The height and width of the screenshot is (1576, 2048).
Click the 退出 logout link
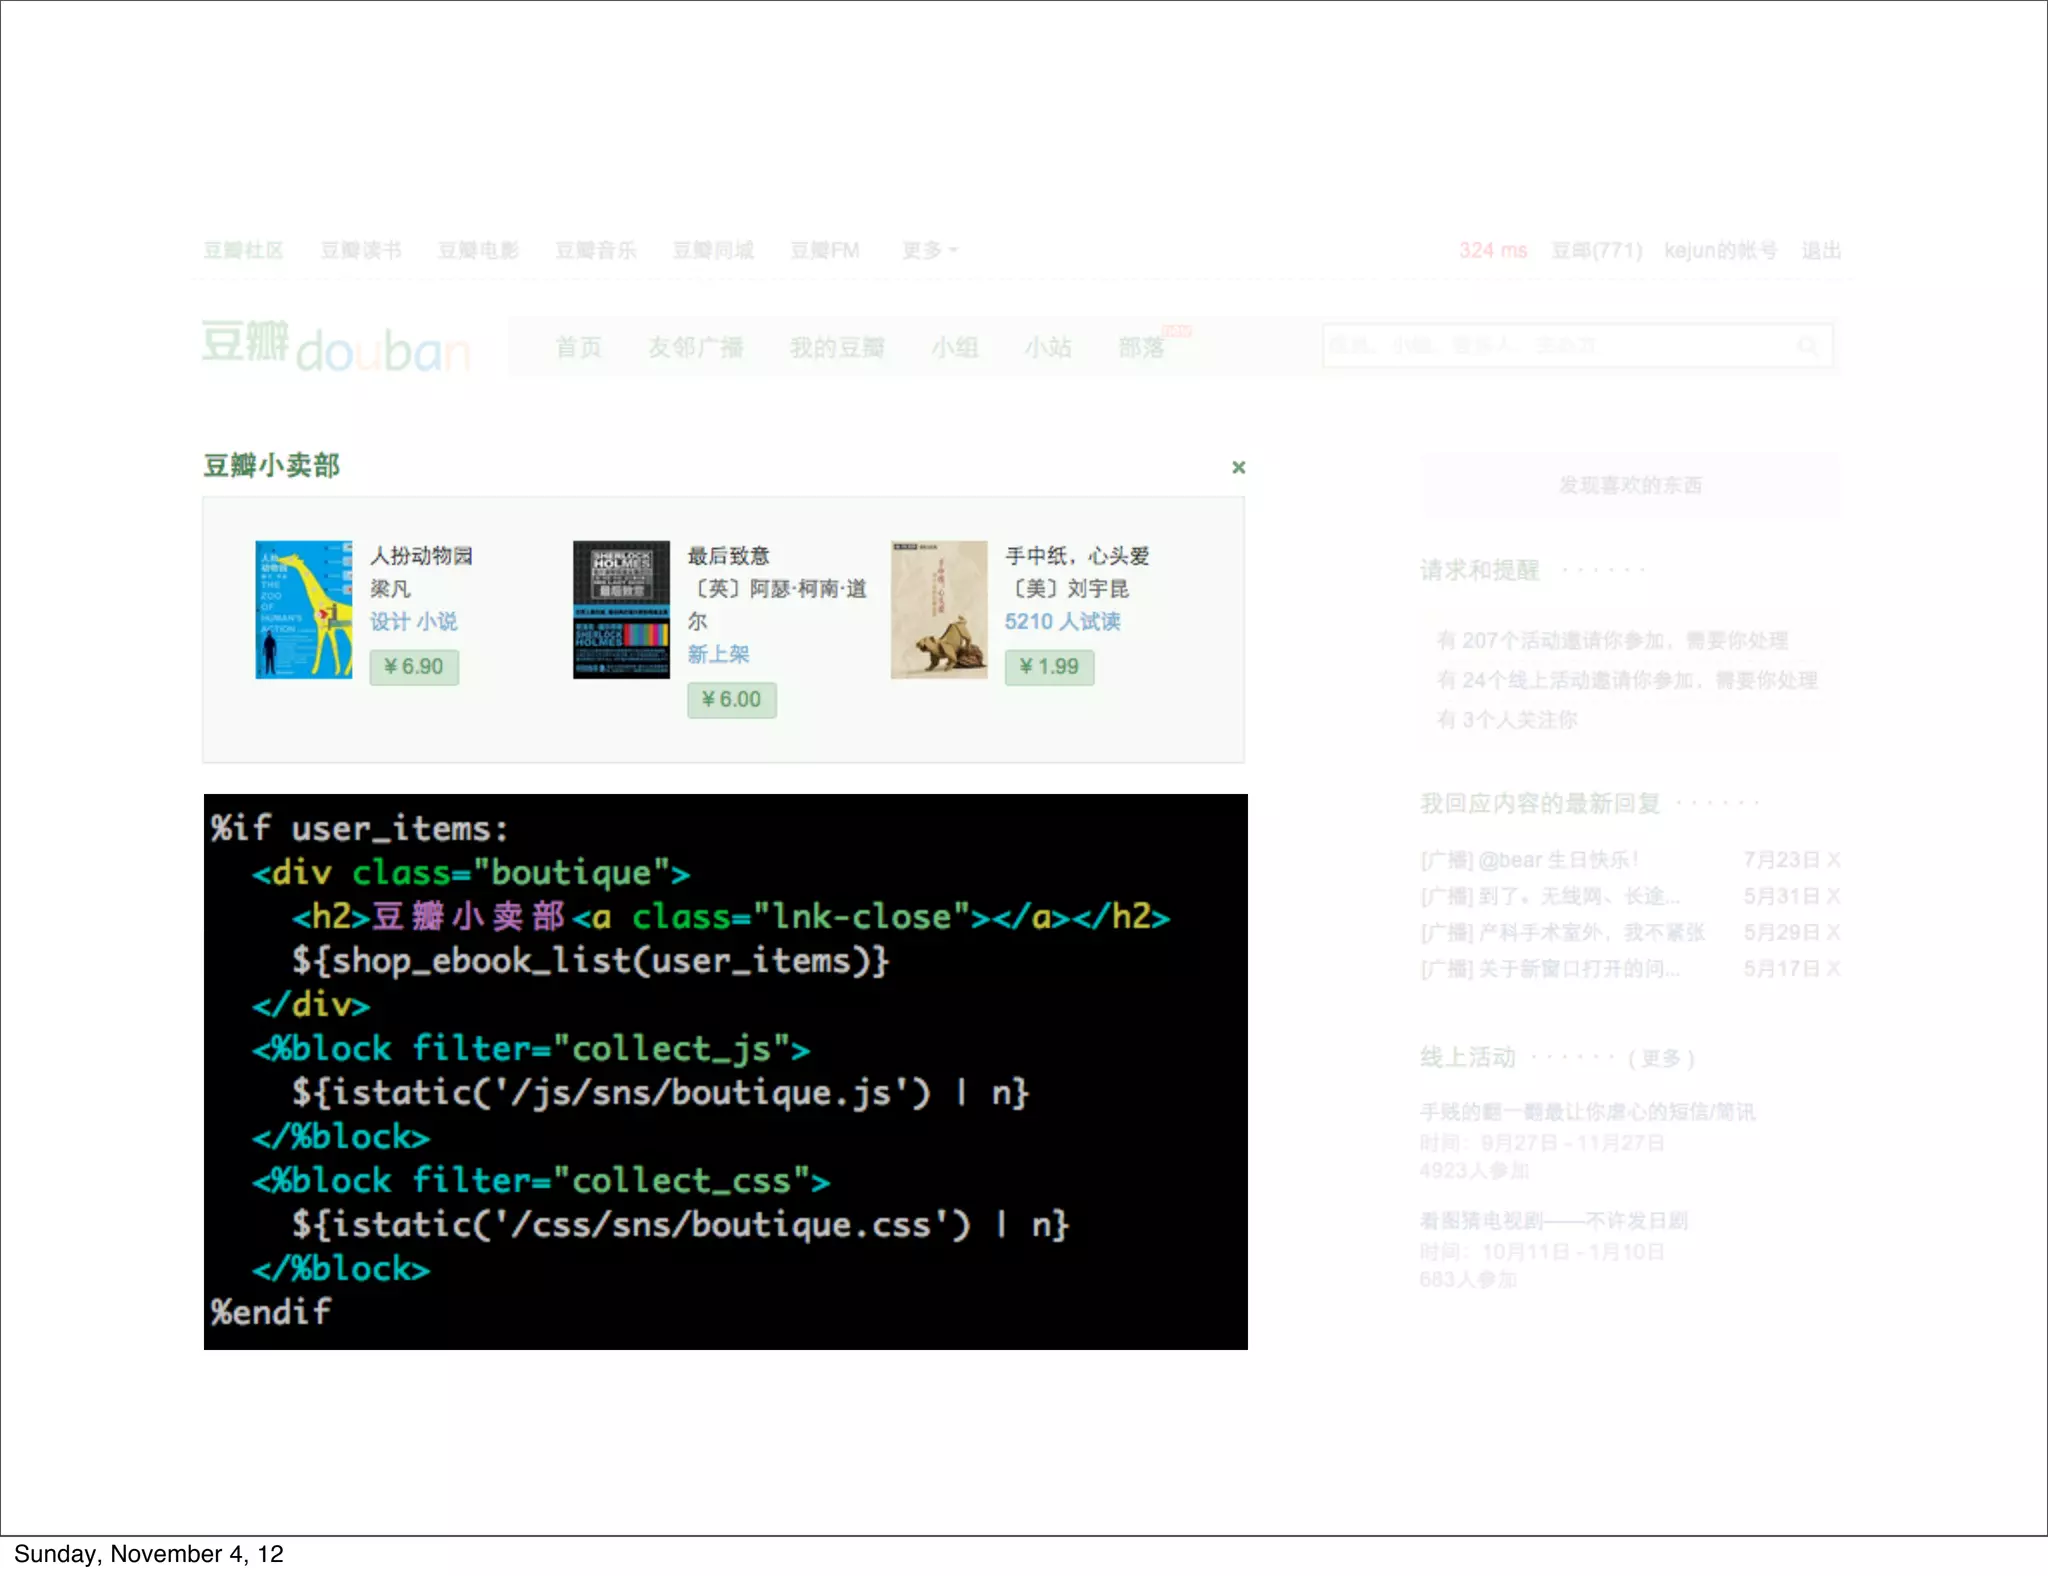click(x=1820, y=250)
